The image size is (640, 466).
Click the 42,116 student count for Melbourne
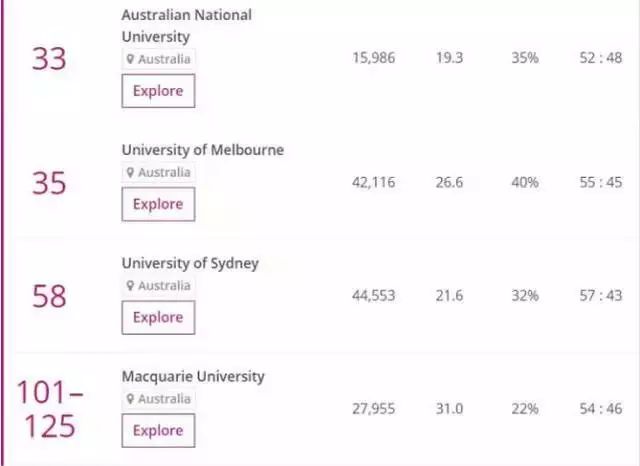point(373,182)
